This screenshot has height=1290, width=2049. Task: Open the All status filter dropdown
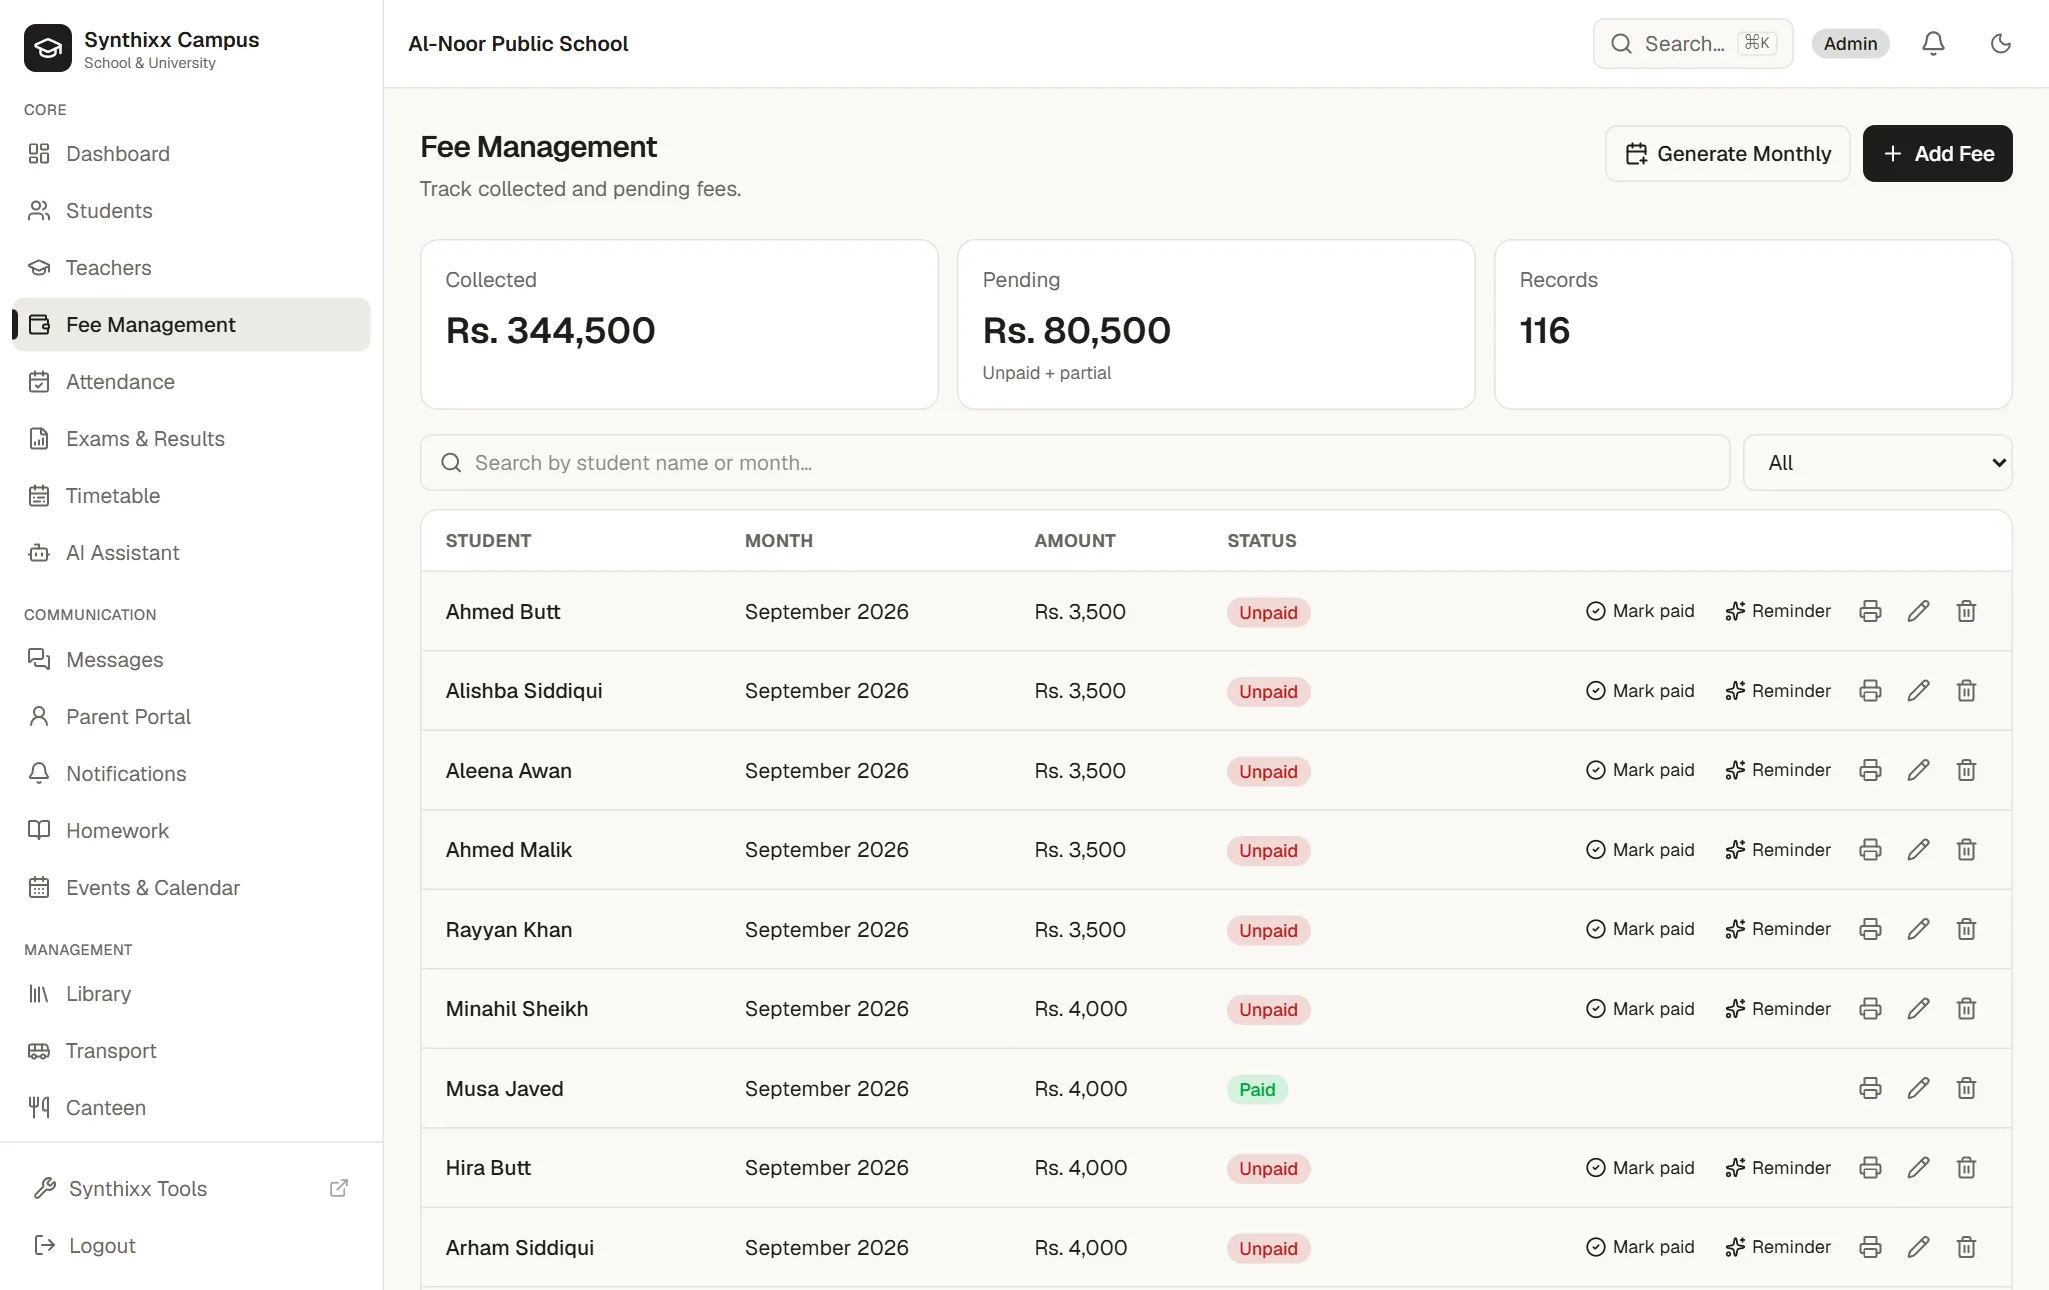1877,462
